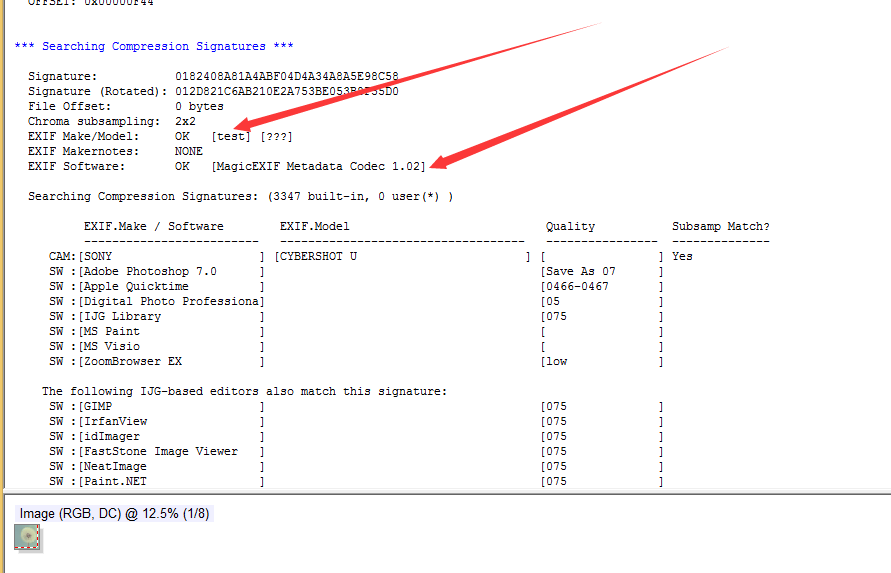Click the 'Image (RGB, DC) @ 12.5% (1/8)' label
The width and height of the screenshot is (891, 573).
[x=114, y=514]
